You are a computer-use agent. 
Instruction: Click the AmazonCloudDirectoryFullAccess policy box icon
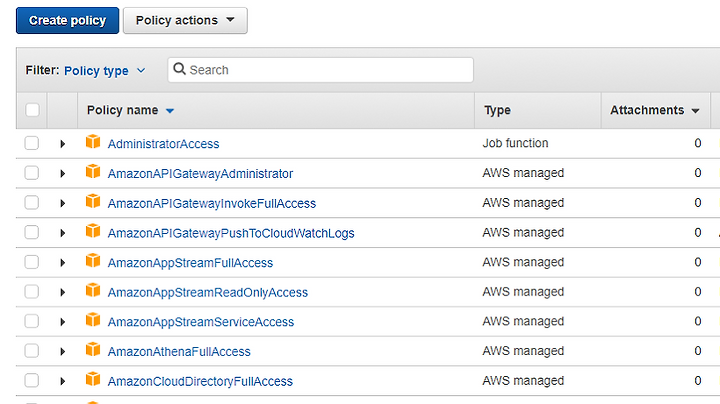tap(93, 379)
